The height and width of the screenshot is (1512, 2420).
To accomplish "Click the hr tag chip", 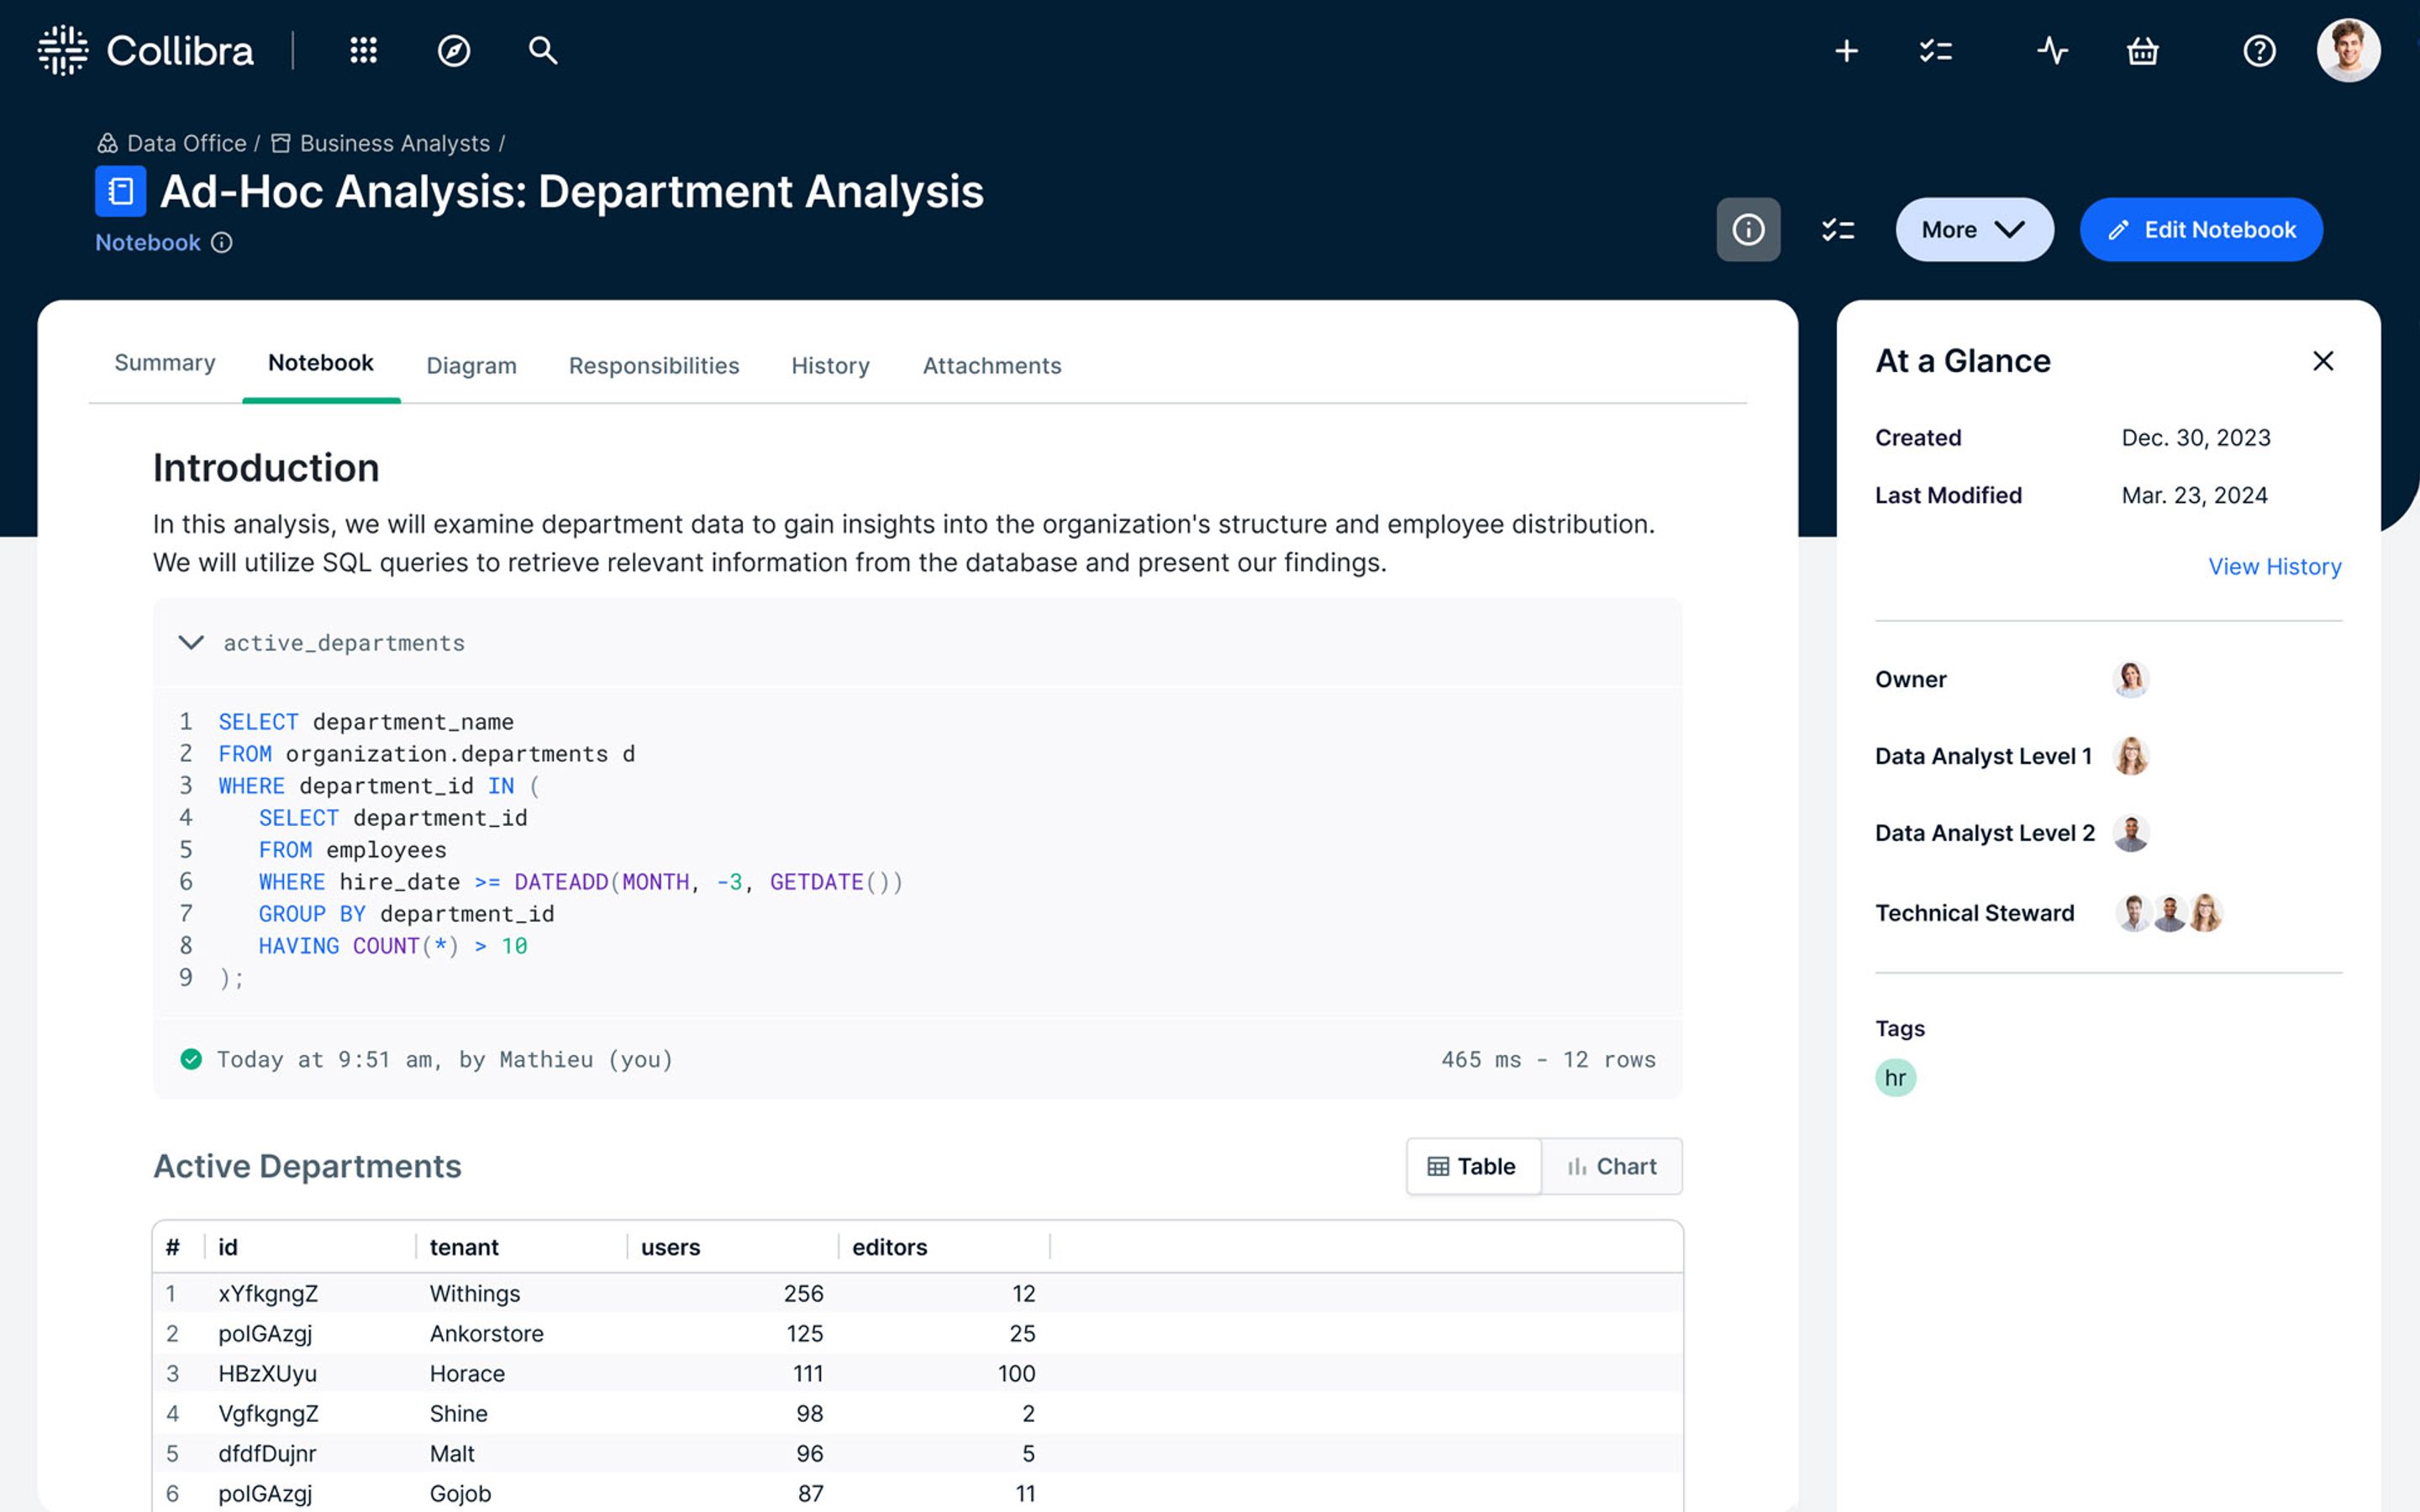I will (1895, 1077).
